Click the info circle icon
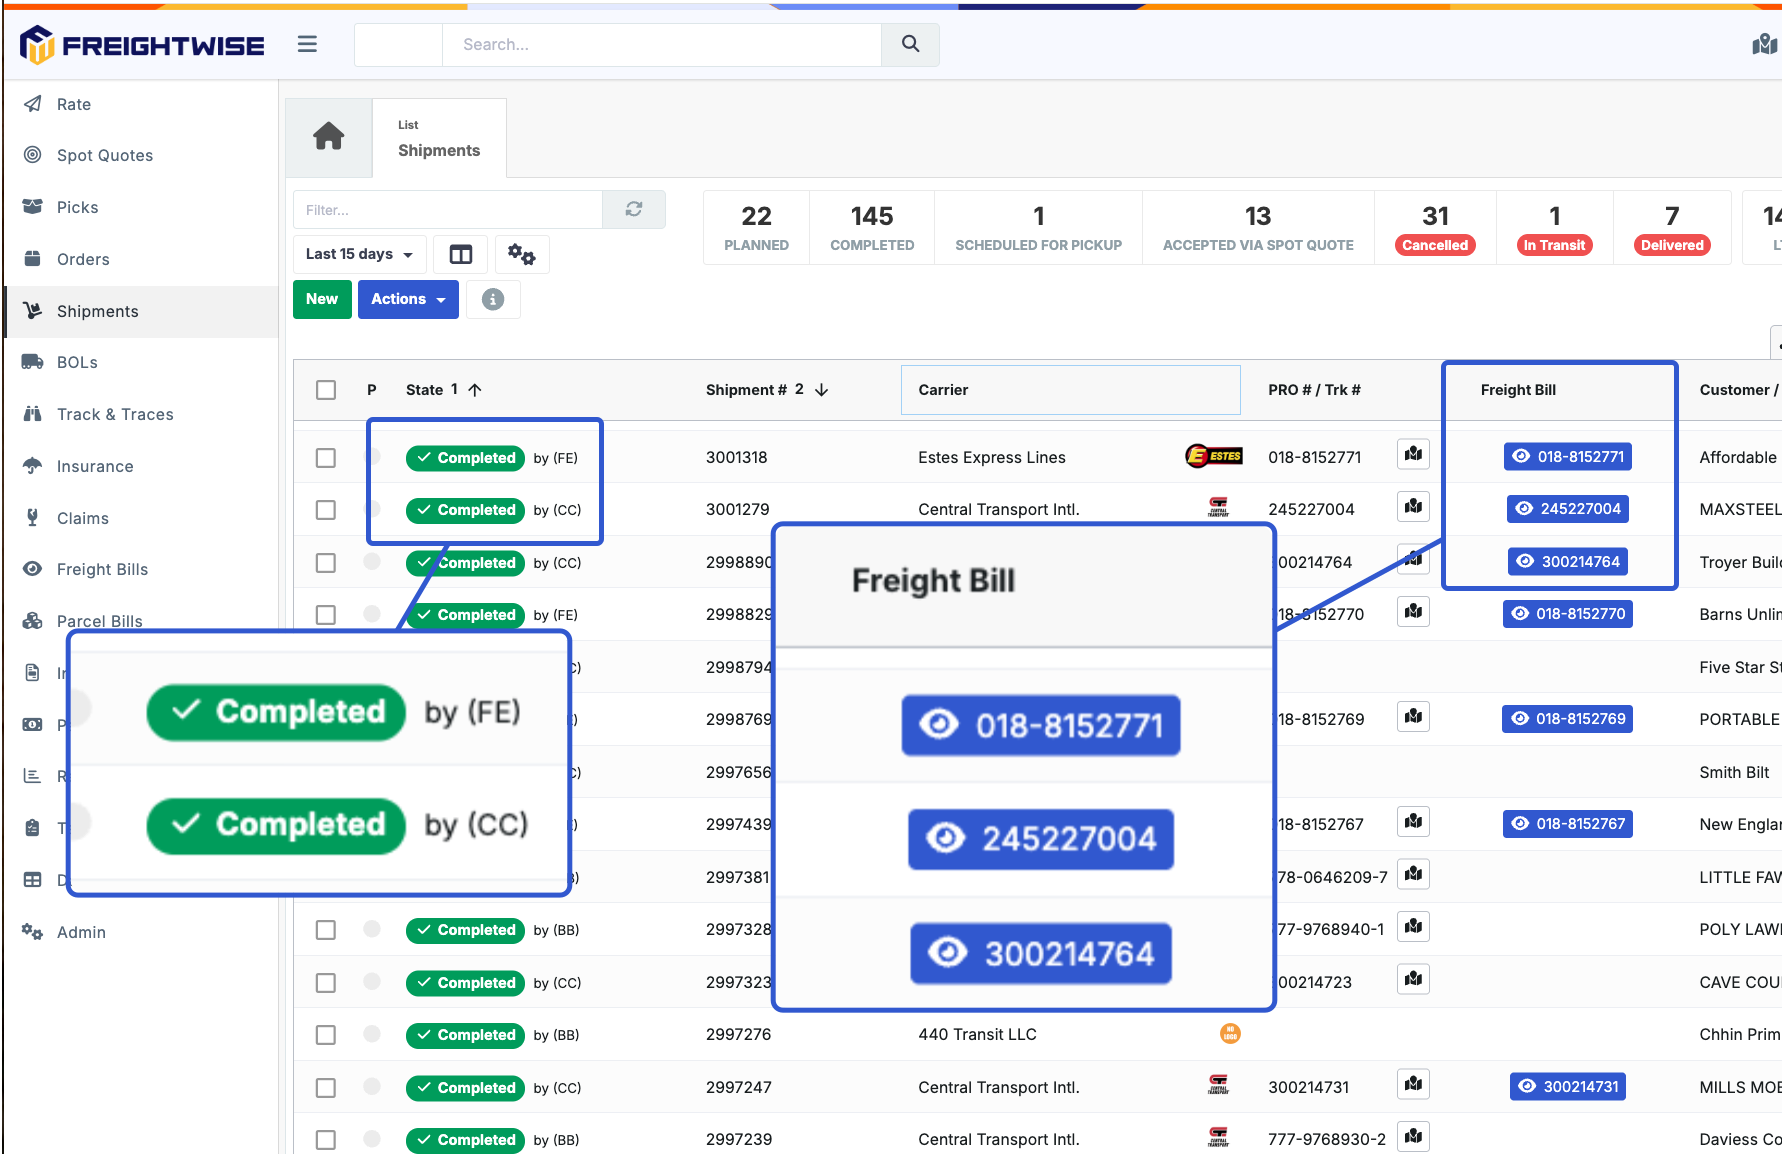 tap(493, 299)
